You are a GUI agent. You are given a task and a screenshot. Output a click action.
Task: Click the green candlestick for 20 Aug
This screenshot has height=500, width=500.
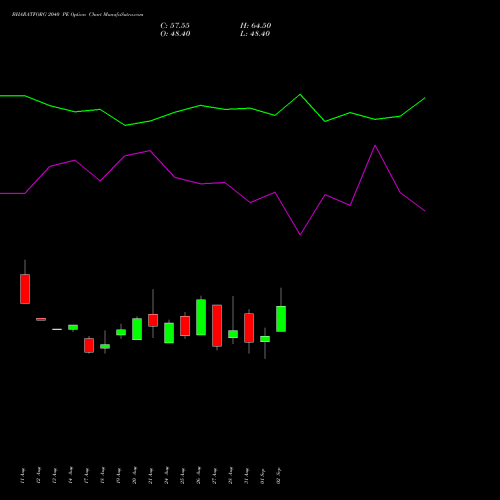pyautogui.click(x=137, y=329)
